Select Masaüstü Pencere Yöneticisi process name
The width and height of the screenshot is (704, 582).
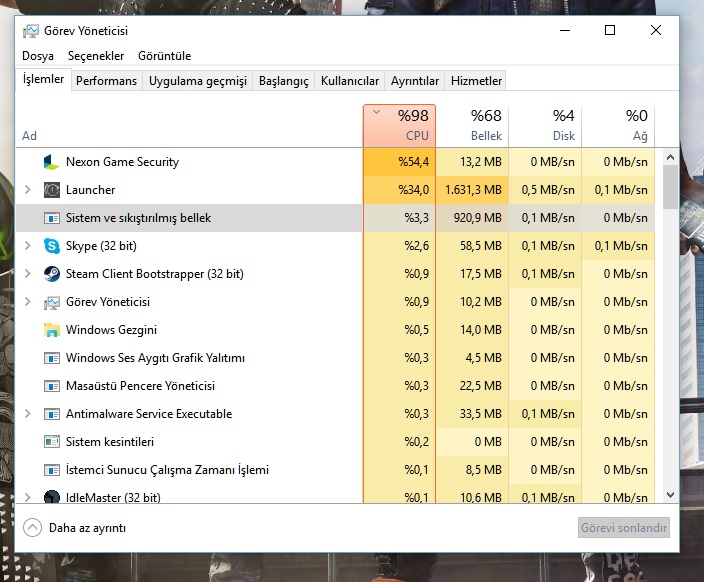pyautogui.click(x=140, y=386)
